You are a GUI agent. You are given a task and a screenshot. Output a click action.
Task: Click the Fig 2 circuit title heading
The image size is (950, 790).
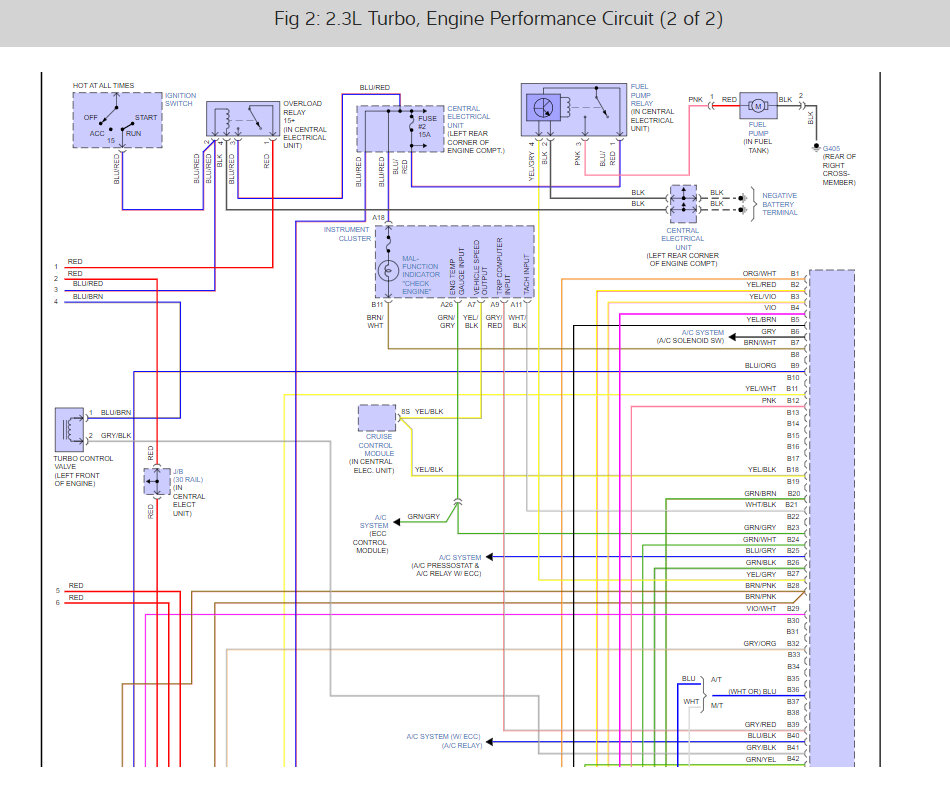[498, 19]
